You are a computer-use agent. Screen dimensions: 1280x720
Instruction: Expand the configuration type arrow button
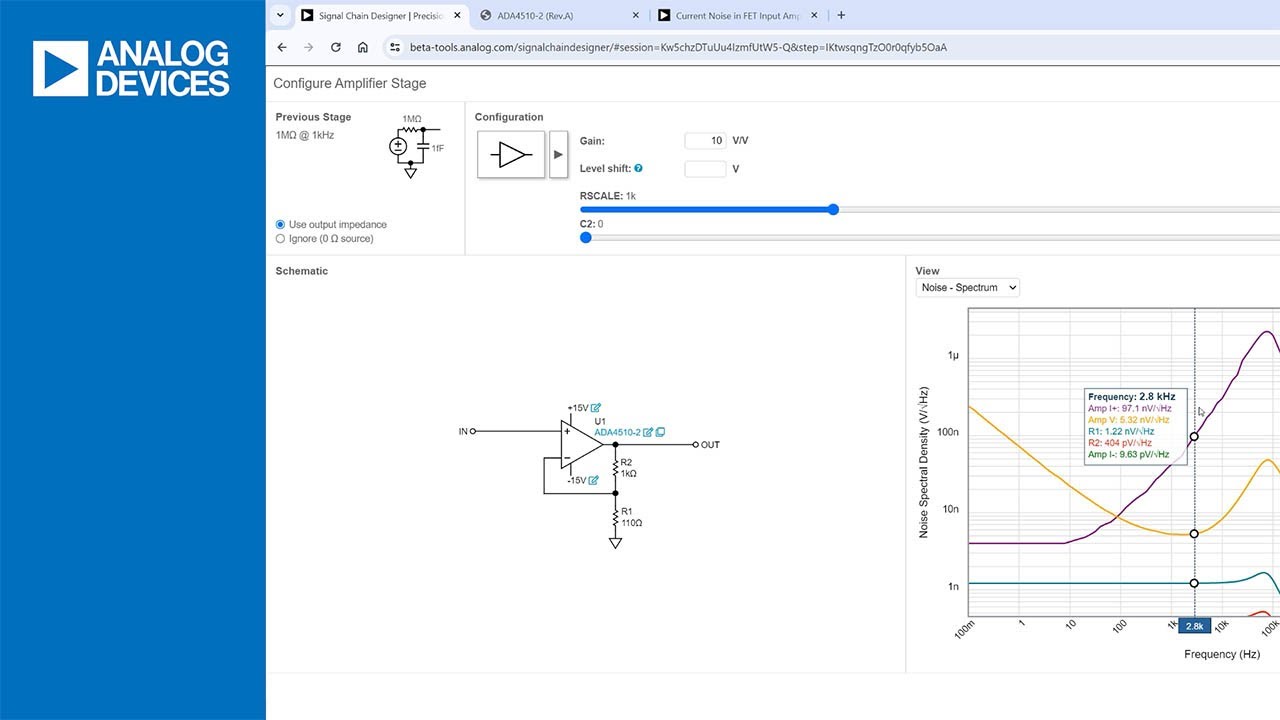pos(558,155)
